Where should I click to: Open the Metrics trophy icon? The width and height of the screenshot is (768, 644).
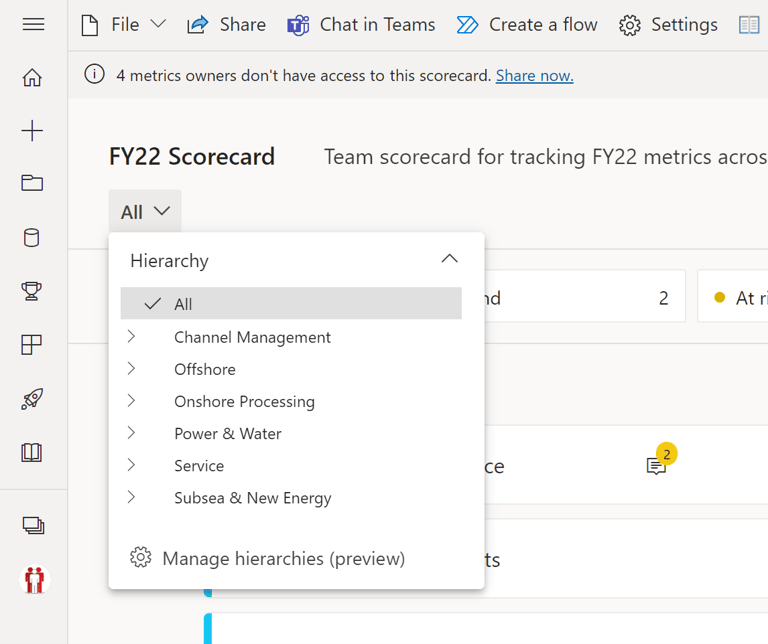tap(32, 291)
